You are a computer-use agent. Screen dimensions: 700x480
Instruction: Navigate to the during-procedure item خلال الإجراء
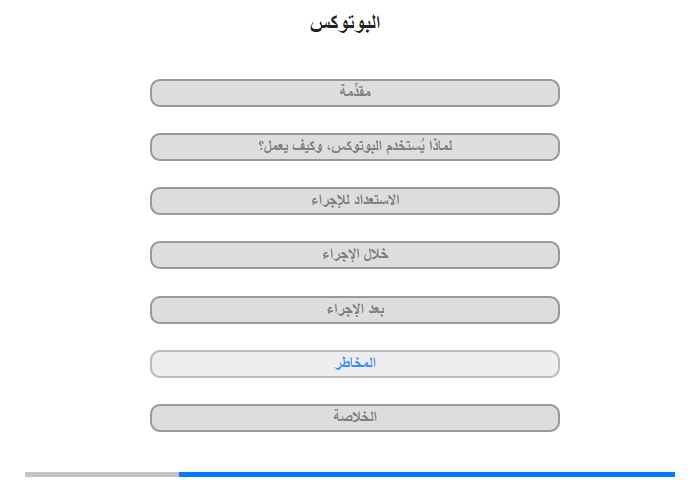[355, 254]
